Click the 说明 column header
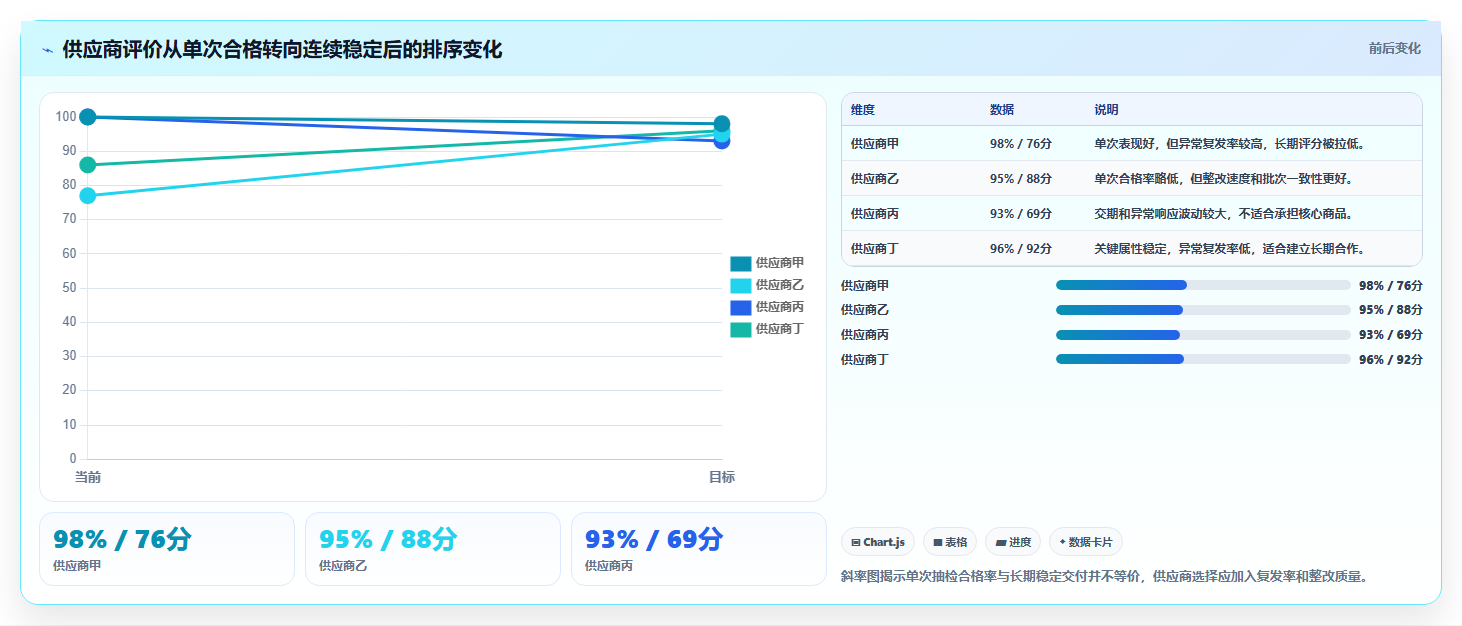This screenshot has height=626, width=1462. pos(1106,110)
